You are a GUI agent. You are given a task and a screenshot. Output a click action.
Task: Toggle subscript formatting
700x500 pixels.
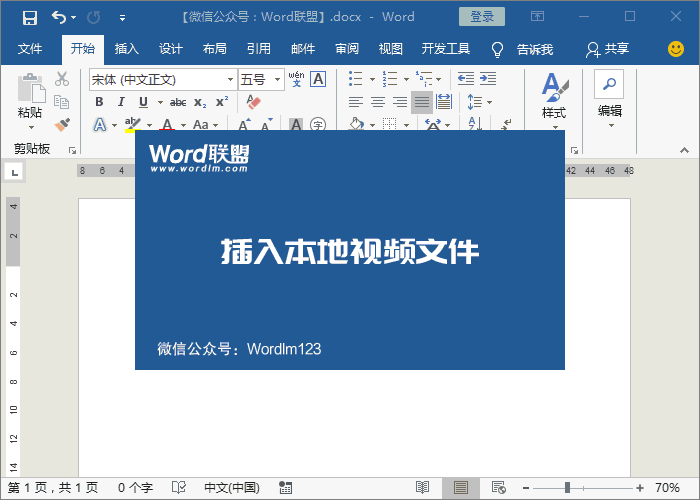click(x=200, y=102)
